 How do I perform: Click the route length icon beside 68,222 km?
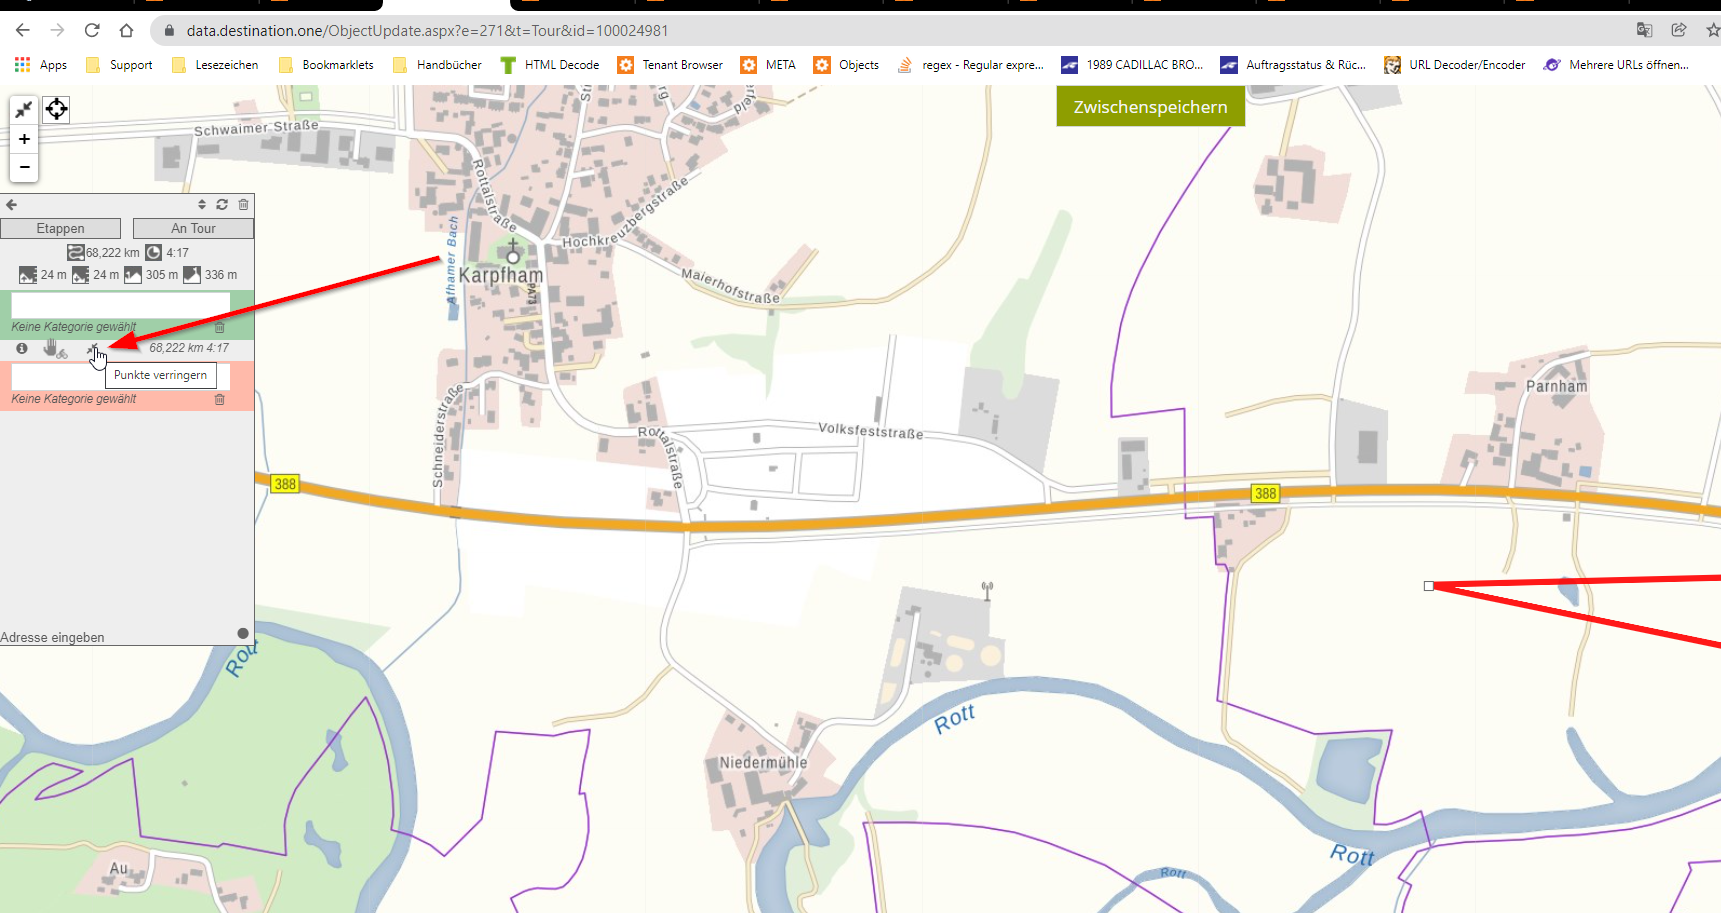point(76,253)
